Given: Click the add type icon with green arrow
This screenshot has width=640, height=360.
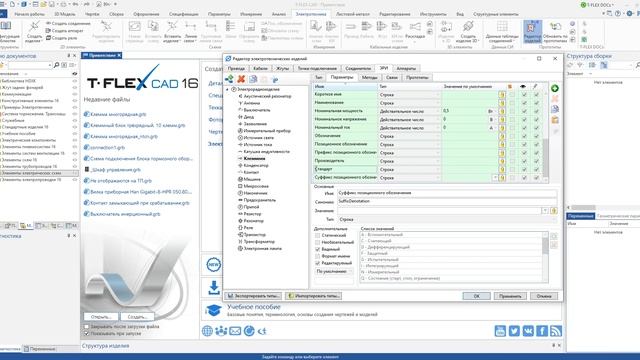Looking at the screenshot, I should click(229, 79).
